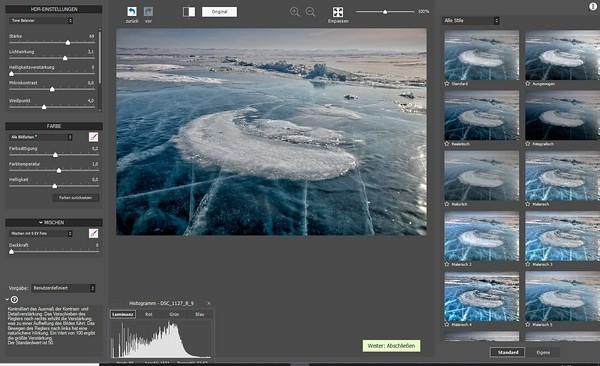Favorite the Malerisch 3 preset star

click(528, 264)
